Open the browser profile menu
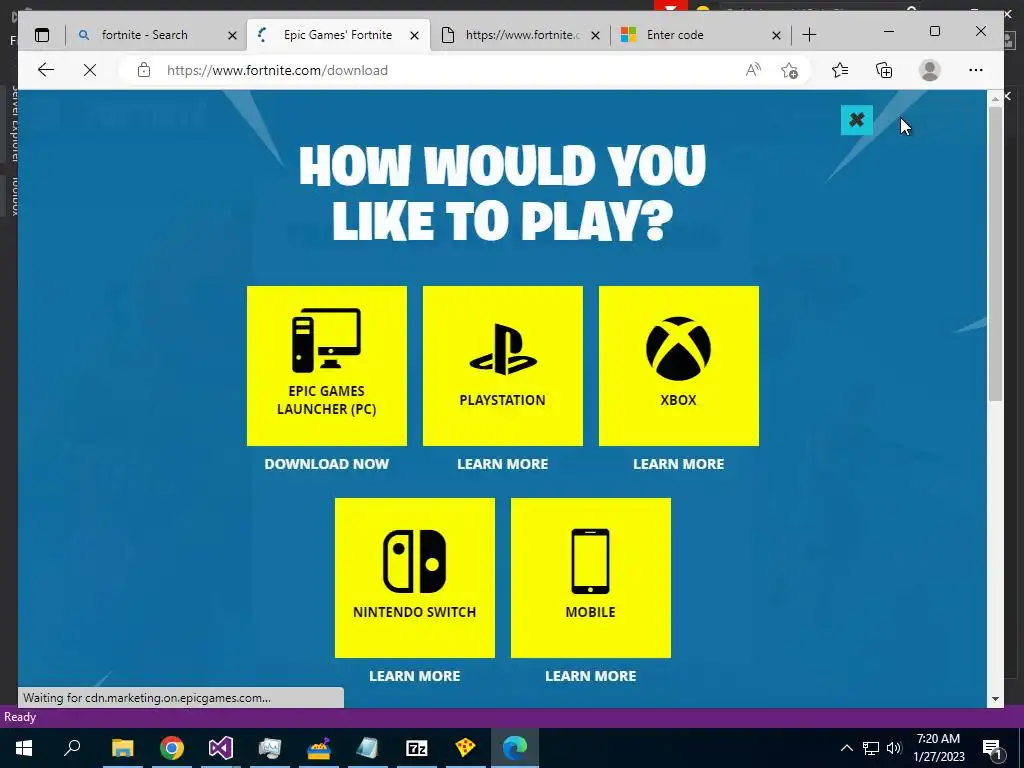 click(929, 70)
